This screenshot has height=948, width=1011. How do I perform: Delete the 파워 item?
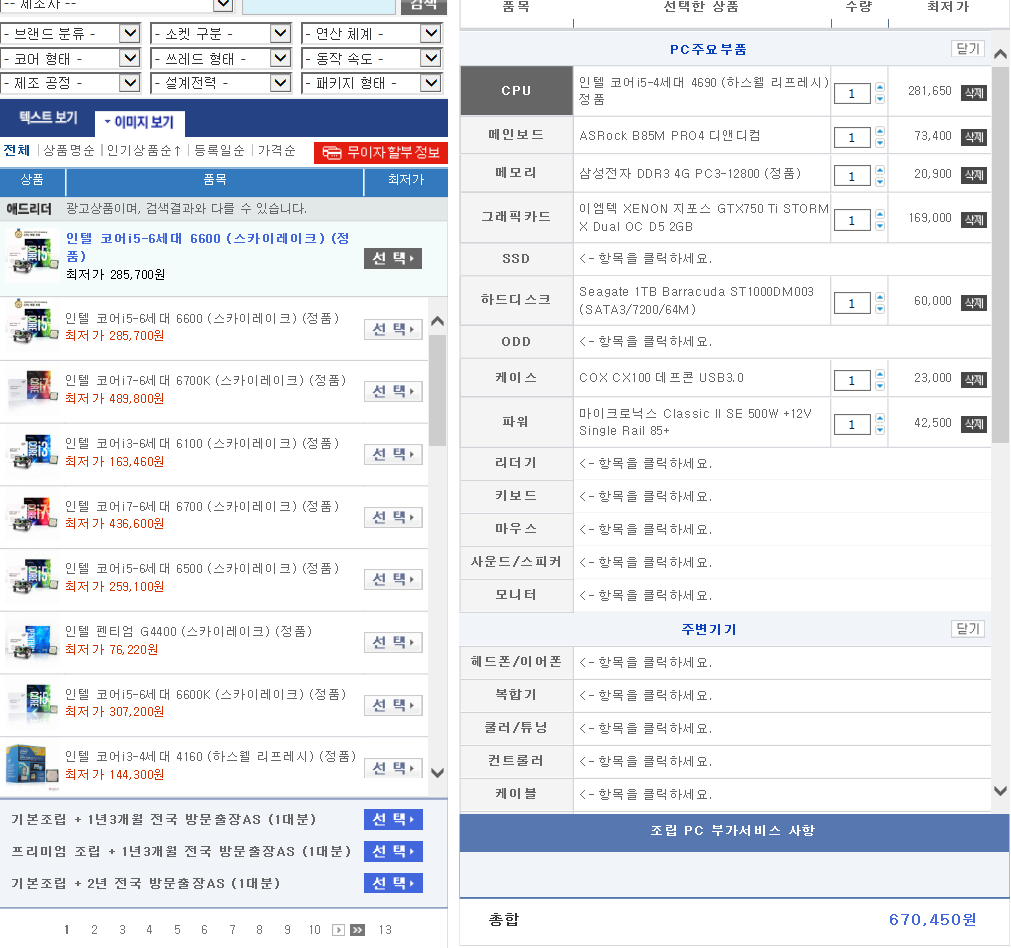974,424
